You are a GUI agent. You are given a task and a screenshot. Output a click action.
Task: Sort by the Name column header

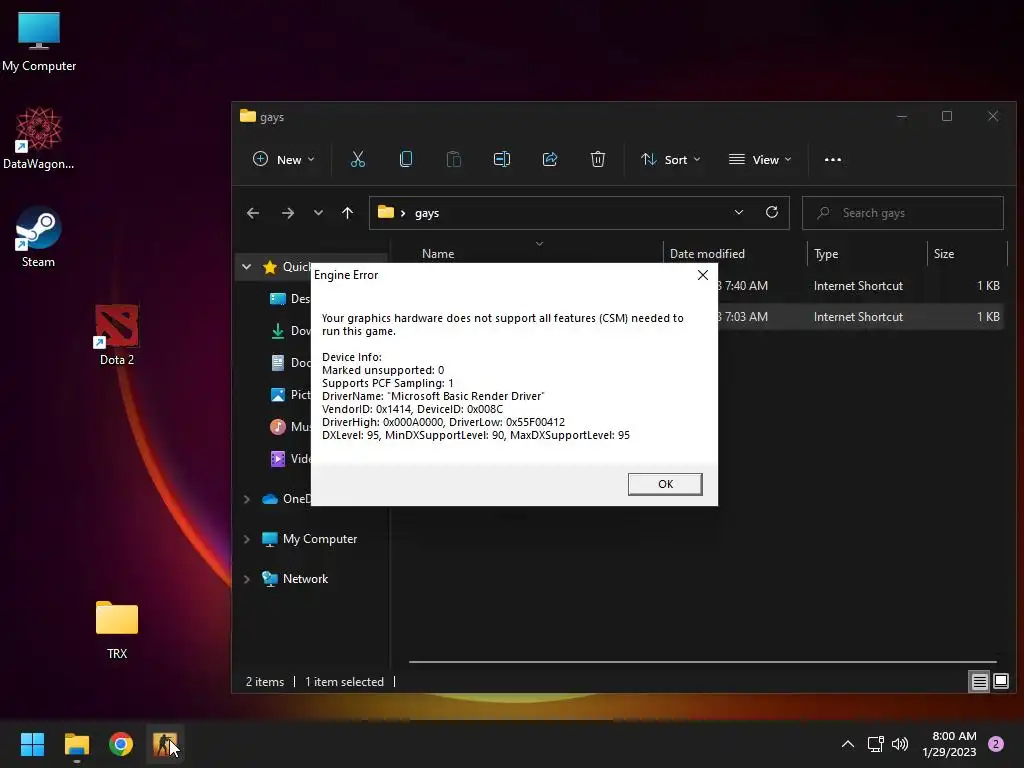pyautogui.click(x=438, y=253)
